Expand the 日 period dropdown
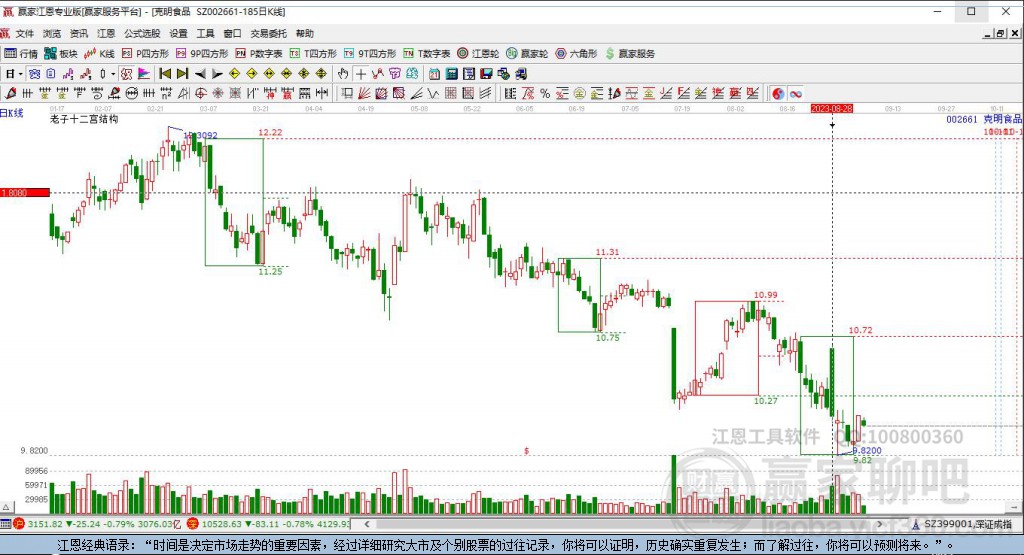The height and width of the screenshot is (555, 1024). click(21, 74)
